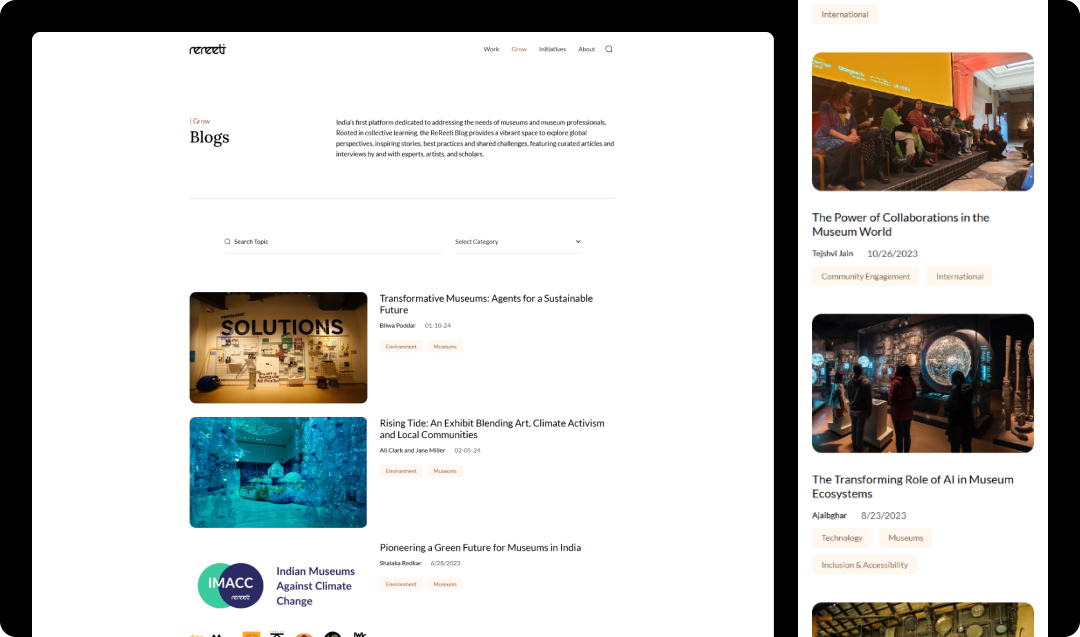
Task: Click the date 02-05-24
Action: pyautogui.click(x=467, y=450)
